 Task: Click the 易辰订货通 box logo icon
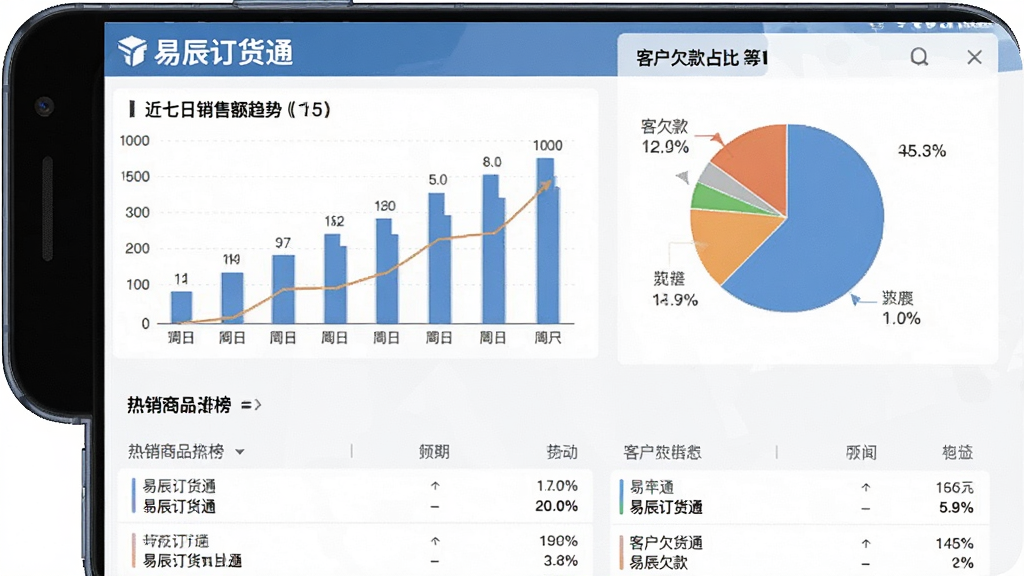click(133, 51)
